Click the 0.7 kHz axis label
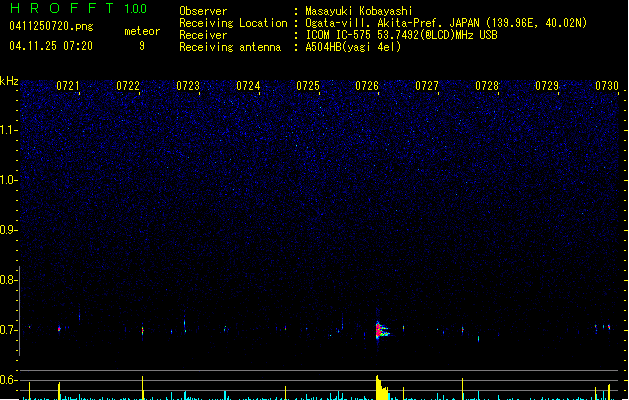 pos(8,330)
